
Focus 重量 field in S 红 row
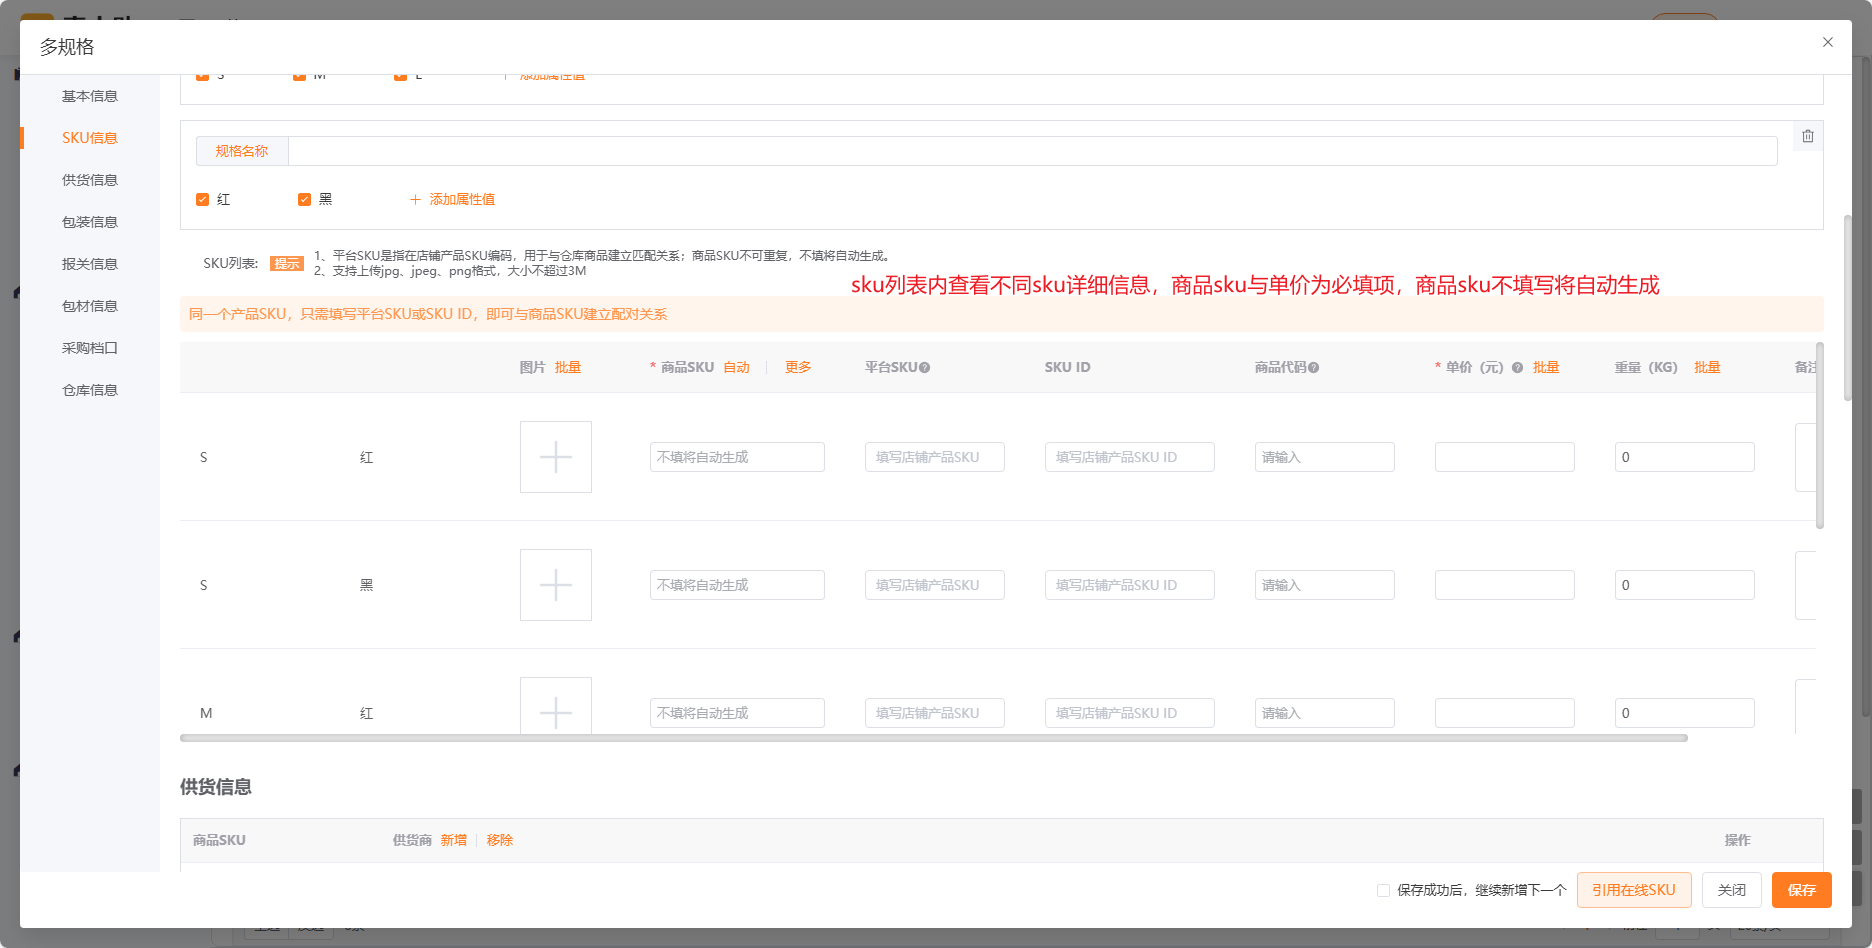point(1685,457)
